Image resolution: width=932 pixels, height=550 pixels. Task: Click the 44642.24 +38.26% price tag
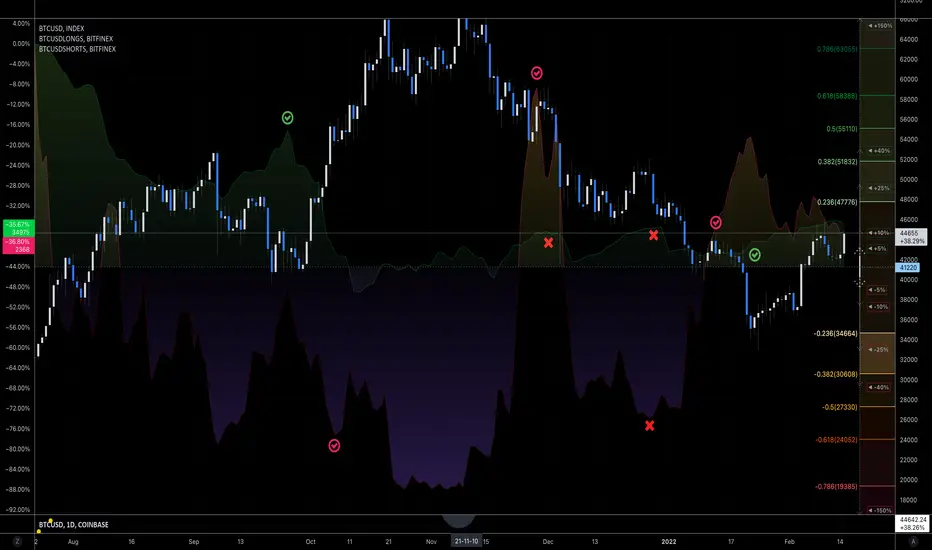click(x=912, y=523)
